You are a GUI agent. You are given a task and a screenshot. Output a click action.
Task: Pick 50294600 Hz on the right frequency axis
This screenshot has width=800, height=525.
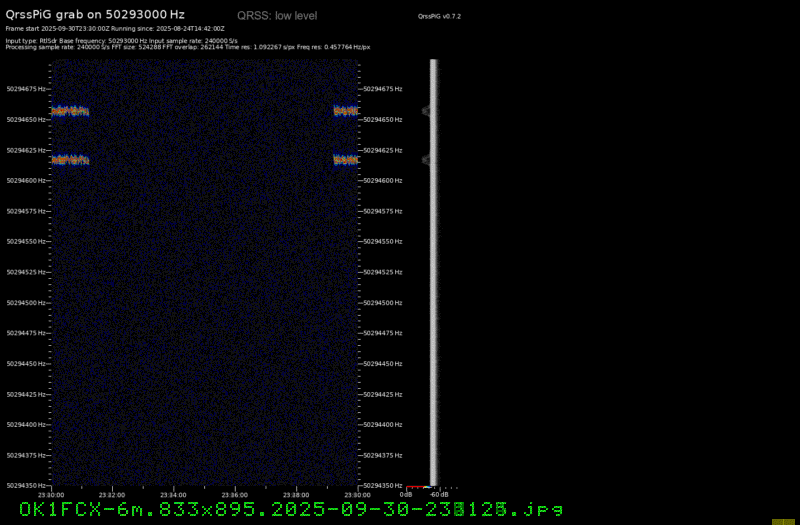pyautogui.click(x=383, y=181)
